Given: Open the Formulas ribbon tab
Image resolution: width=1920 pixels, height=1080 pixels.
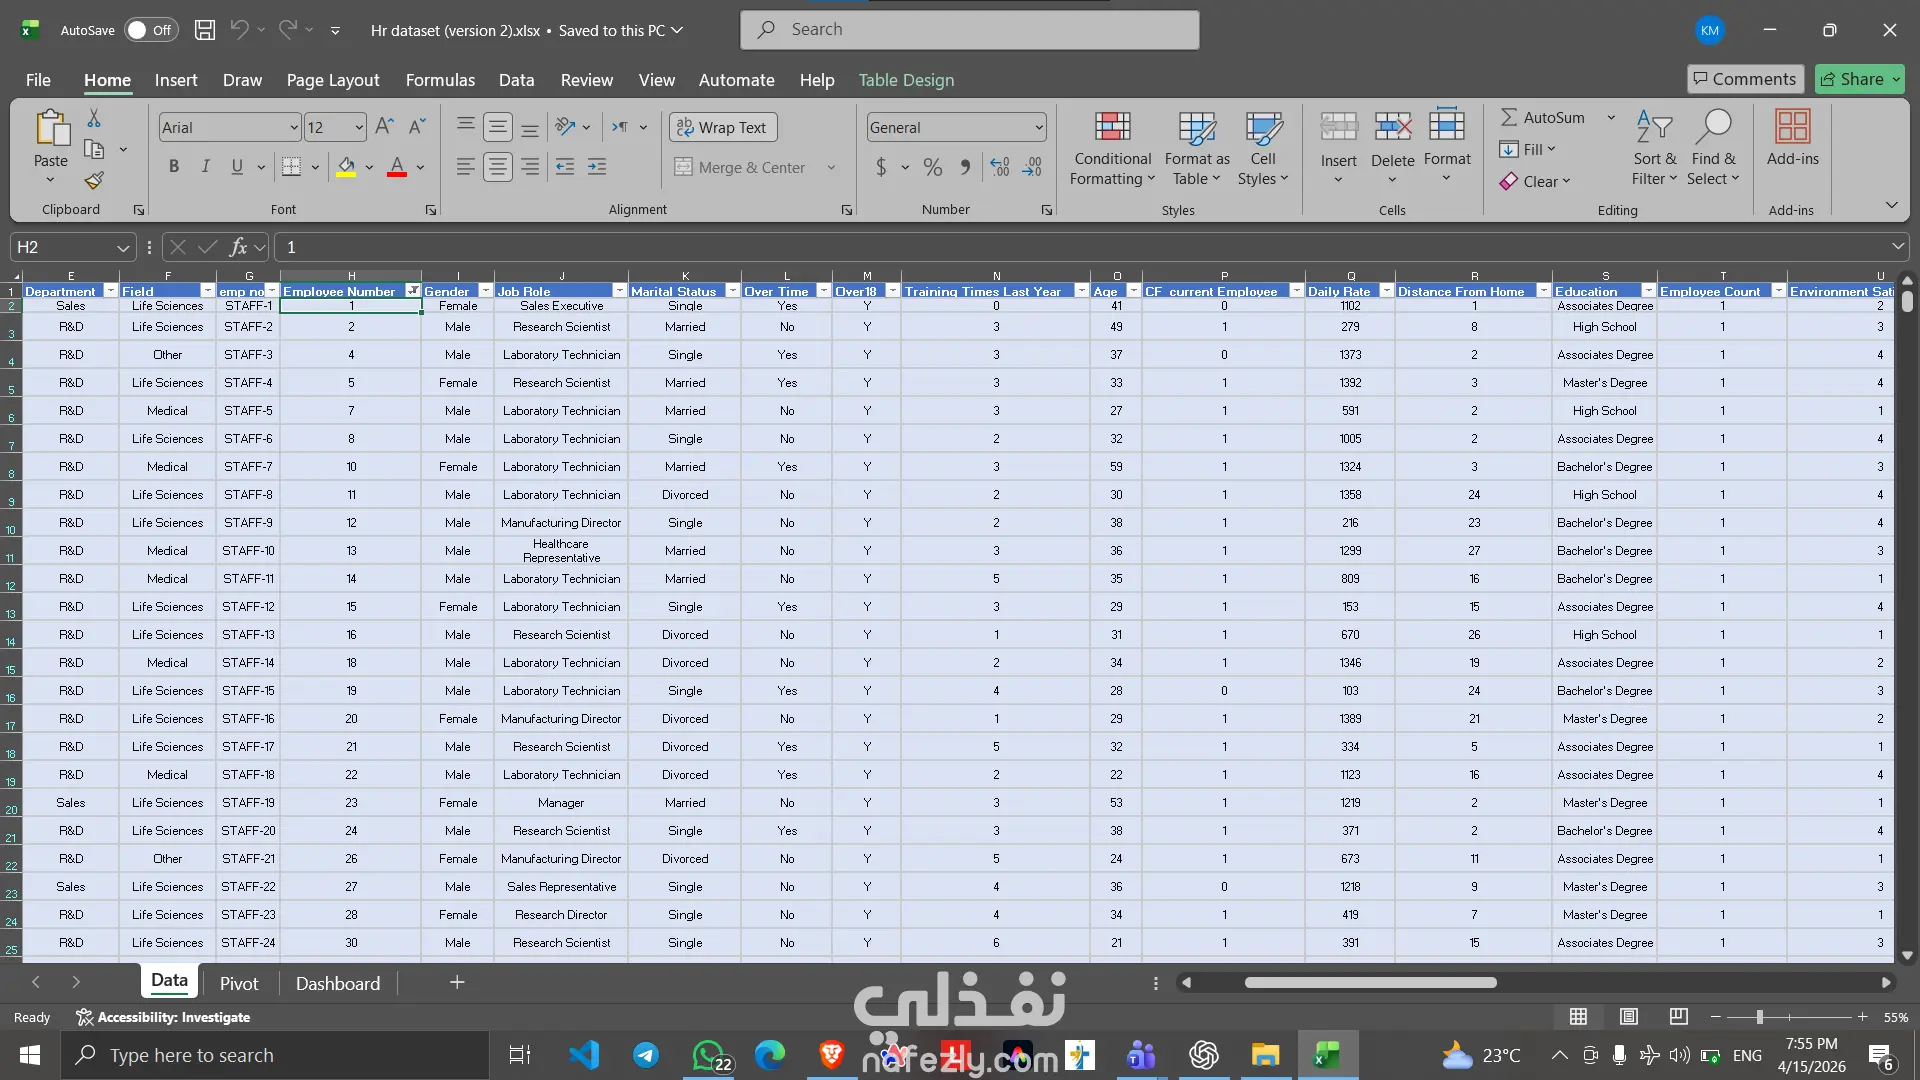Looking at the screenshot, I should click(440, 80).
